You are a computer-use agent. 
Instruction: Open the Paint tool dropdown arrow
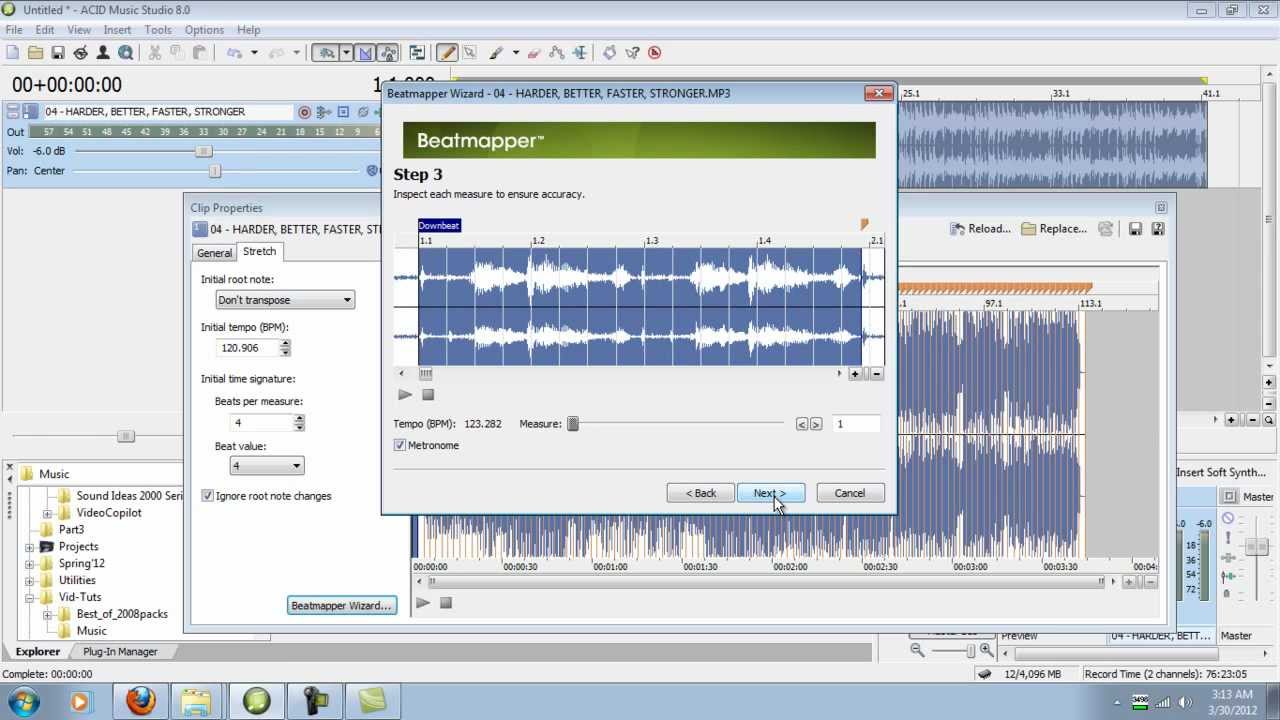point(516,53)
